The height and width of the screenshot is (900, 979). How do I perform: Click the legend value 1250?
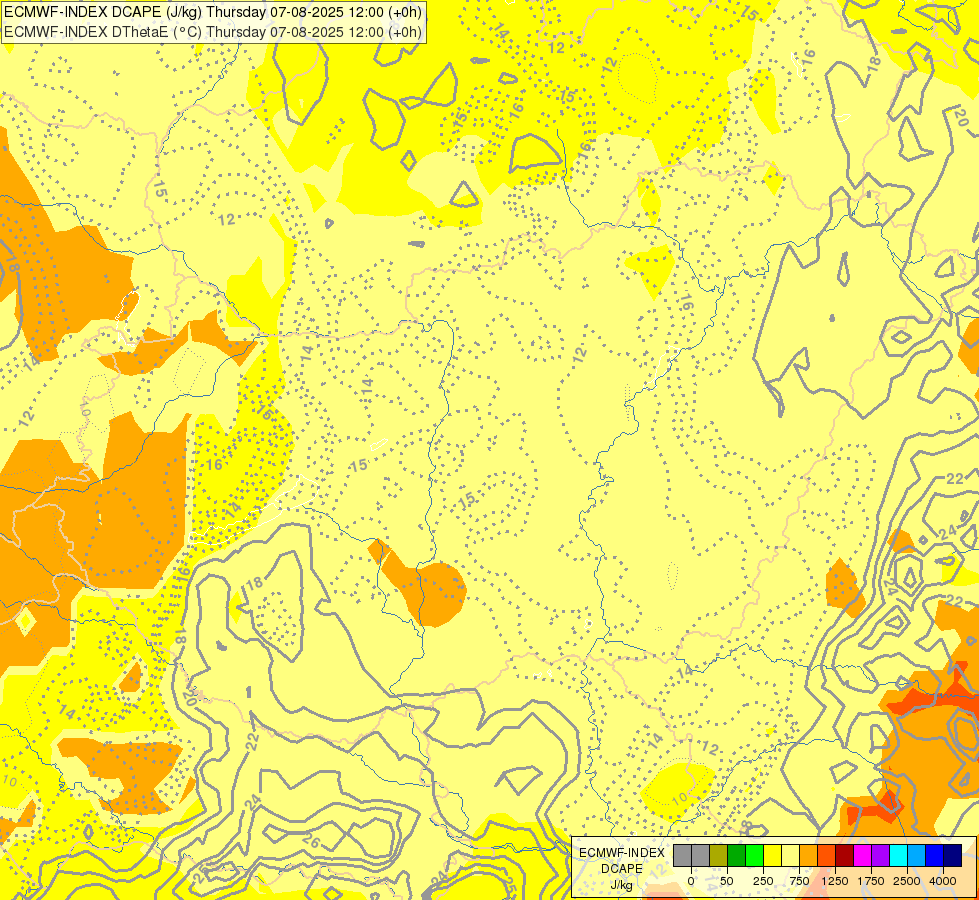[x=835, y=881]
